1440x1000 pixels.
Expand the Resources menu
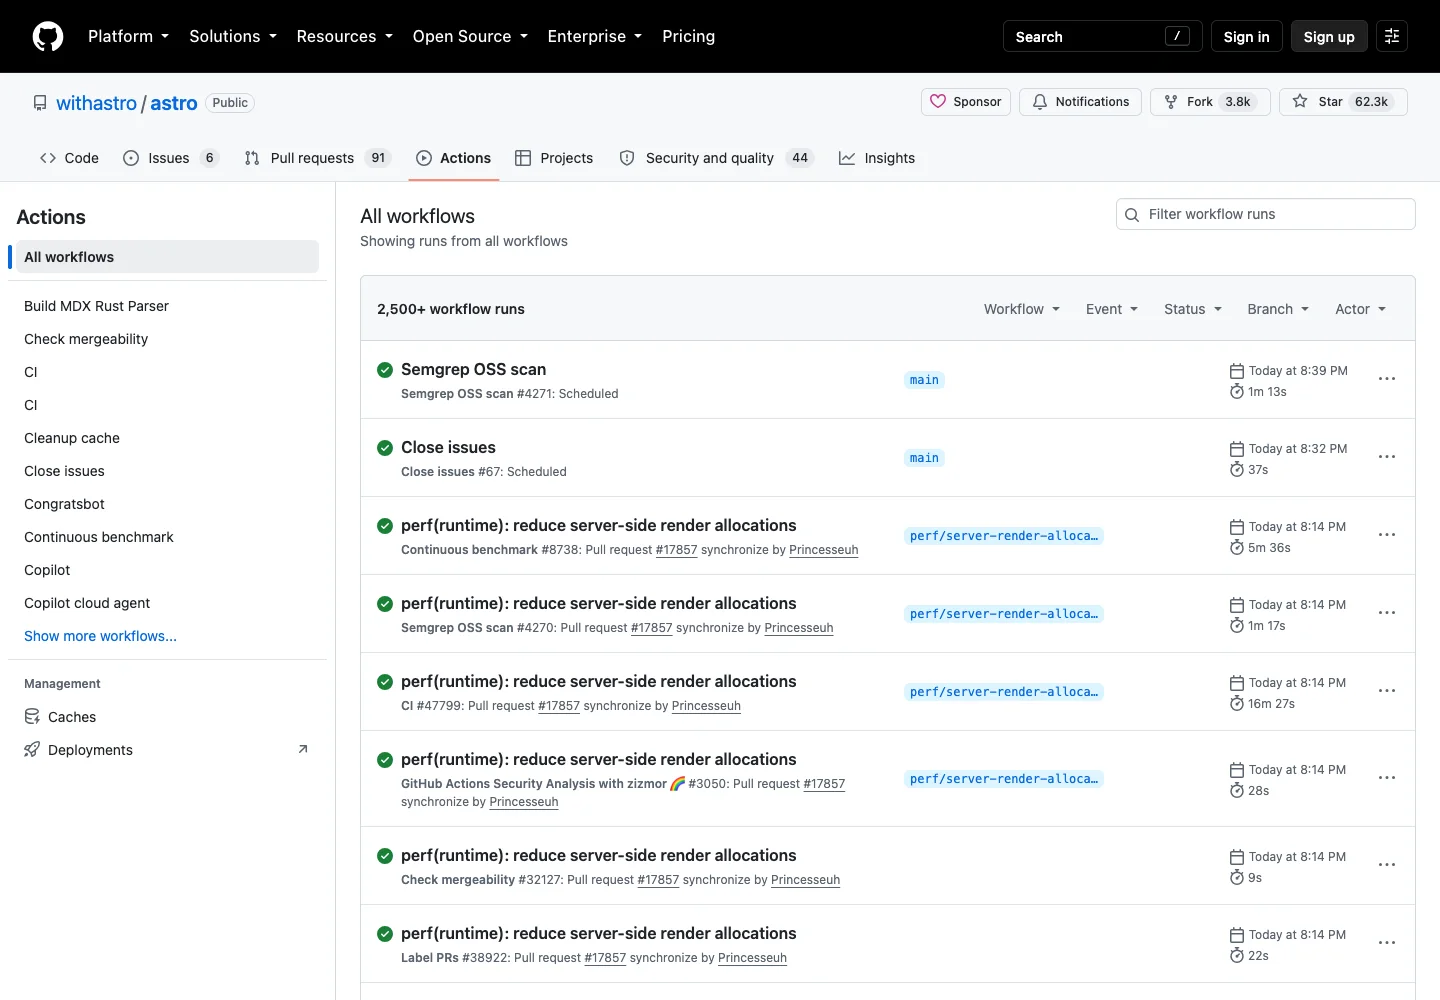coord(345,36)
